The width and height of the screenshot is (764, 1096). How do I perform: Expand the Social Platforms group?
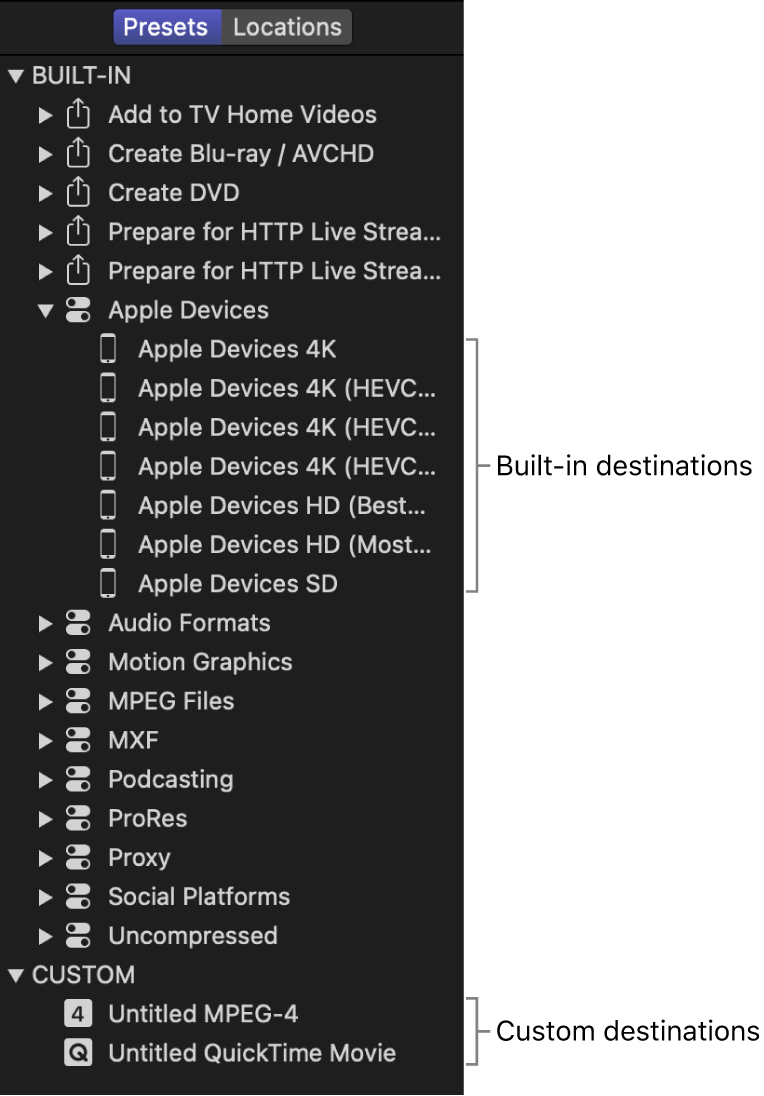[x=46, y=896]
